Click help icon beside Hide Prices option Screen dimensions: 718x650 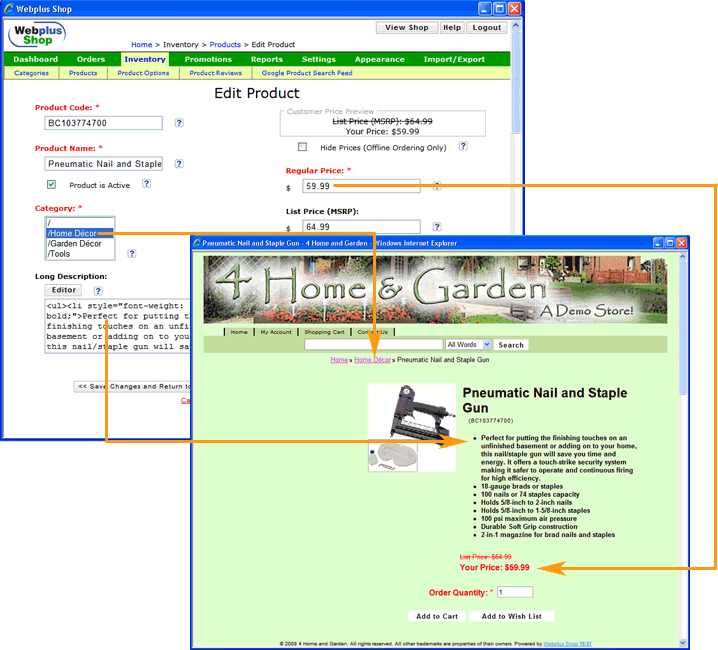tap(463, 146)
